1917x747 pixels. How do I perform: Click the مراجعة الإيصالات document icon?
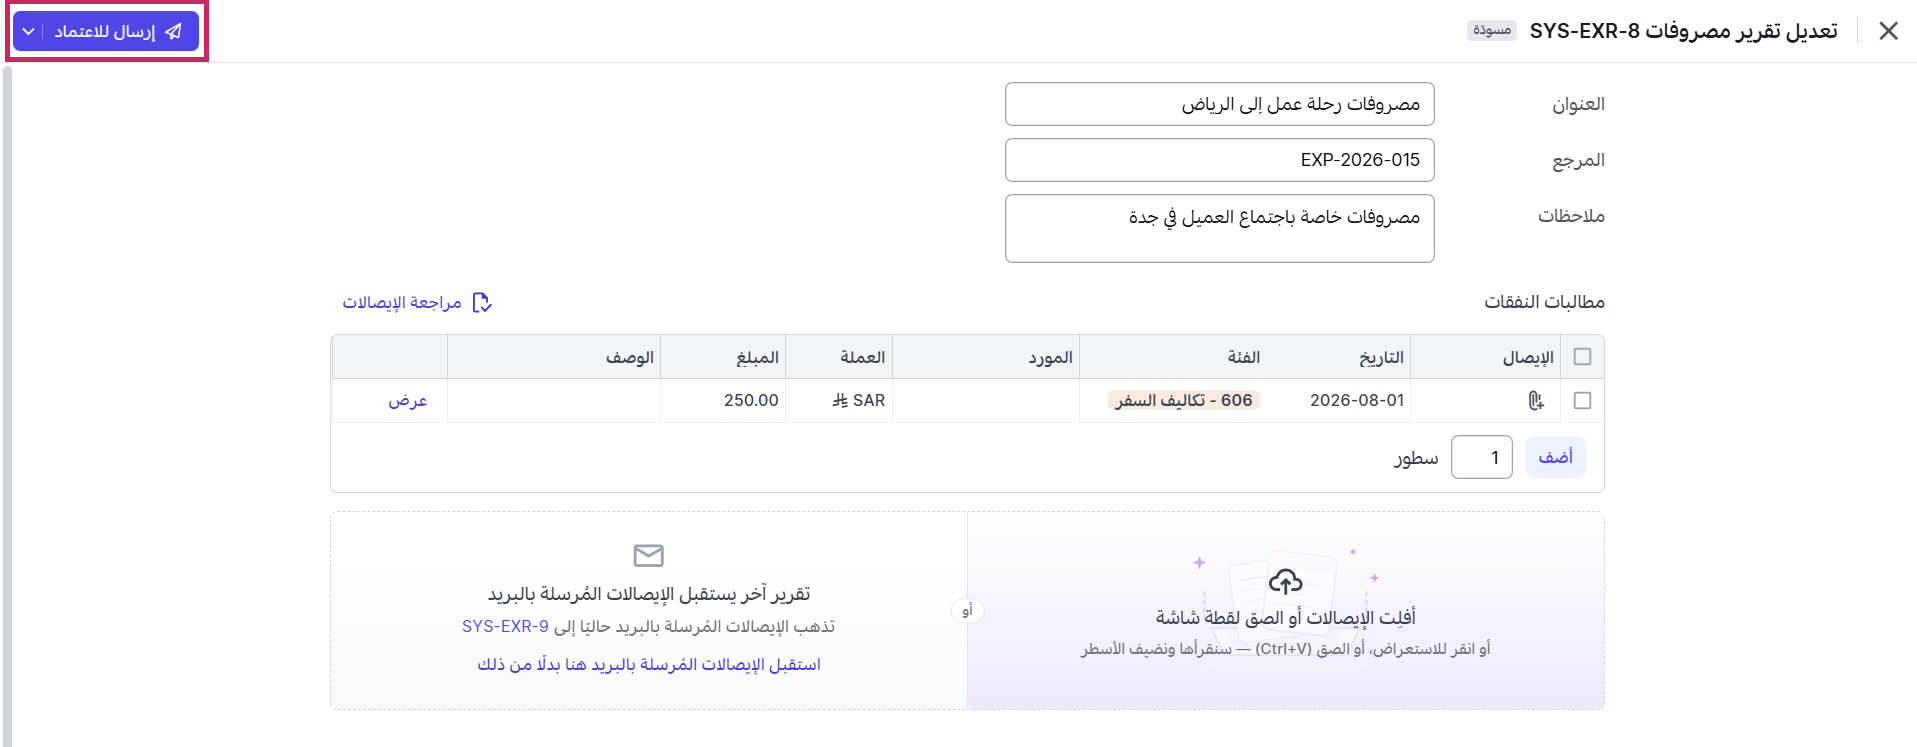pyautogui.click(x=482, y=302)
